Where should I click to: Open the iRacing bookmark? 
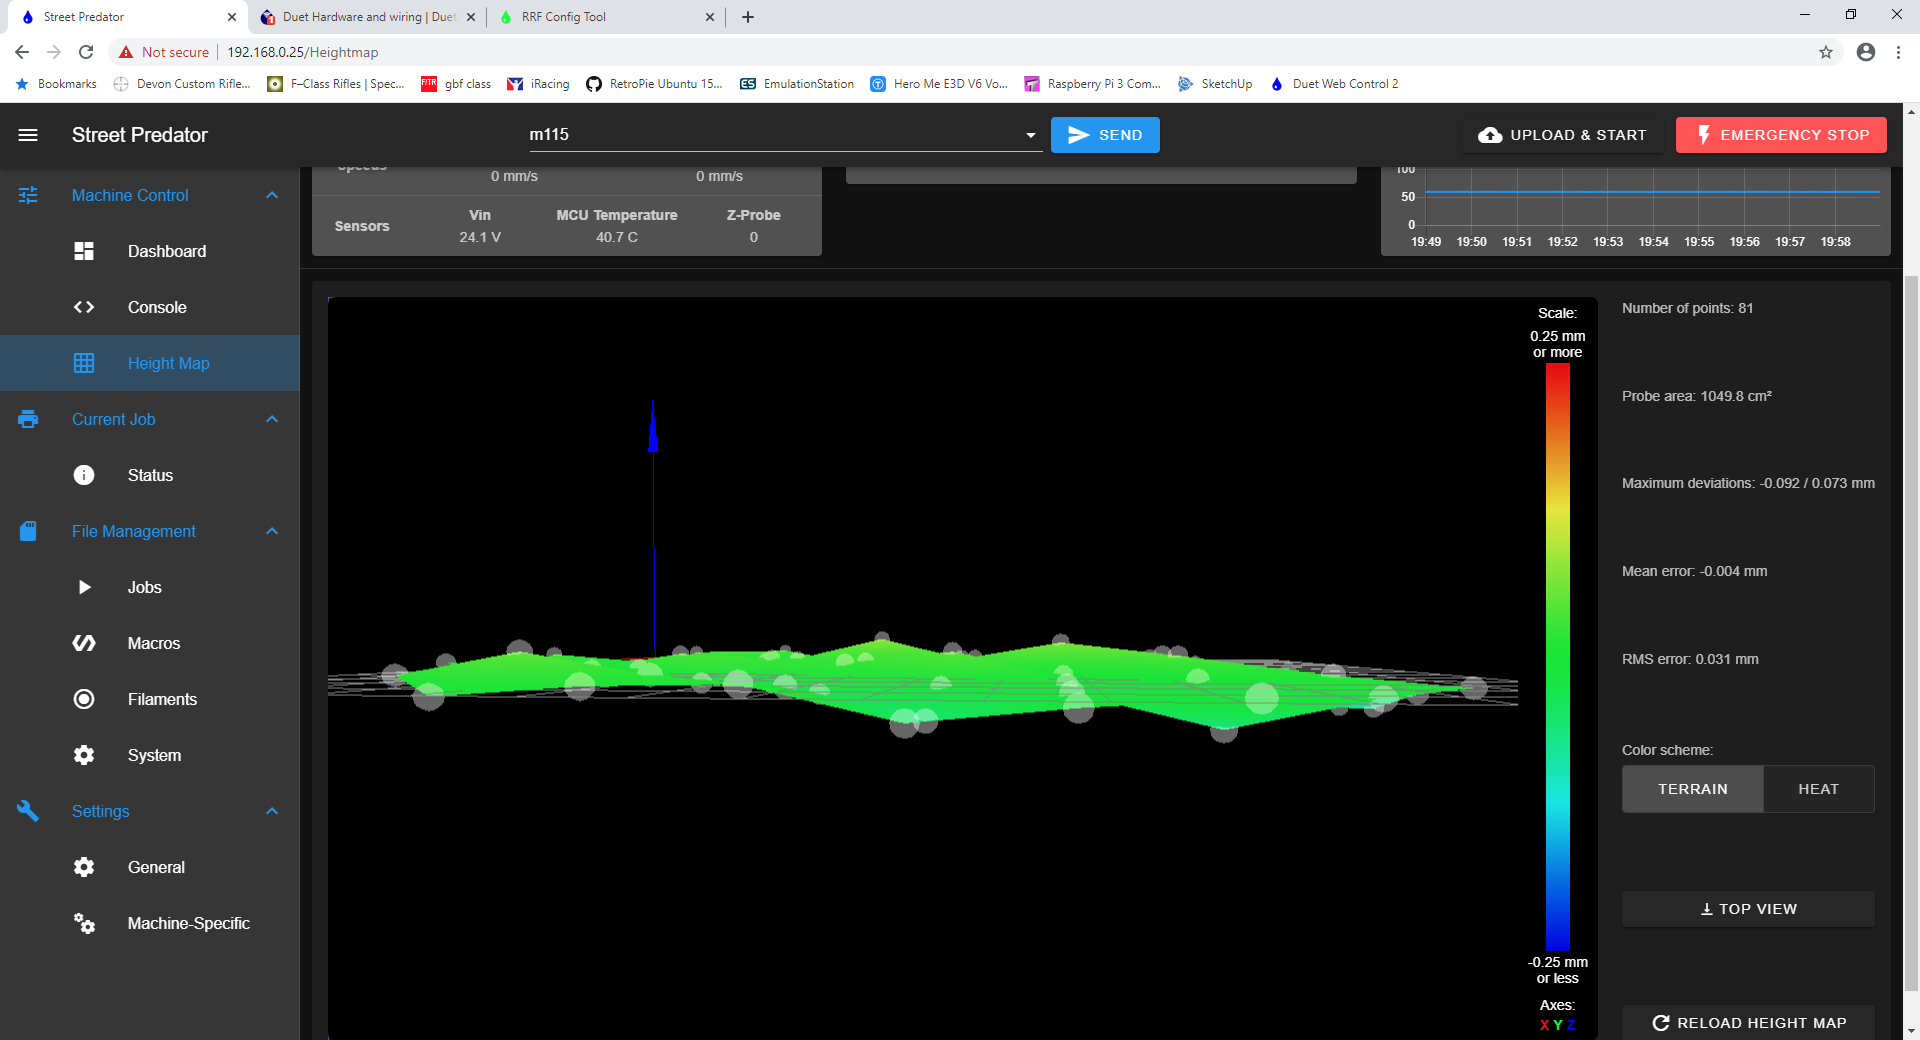coord(538,84)
